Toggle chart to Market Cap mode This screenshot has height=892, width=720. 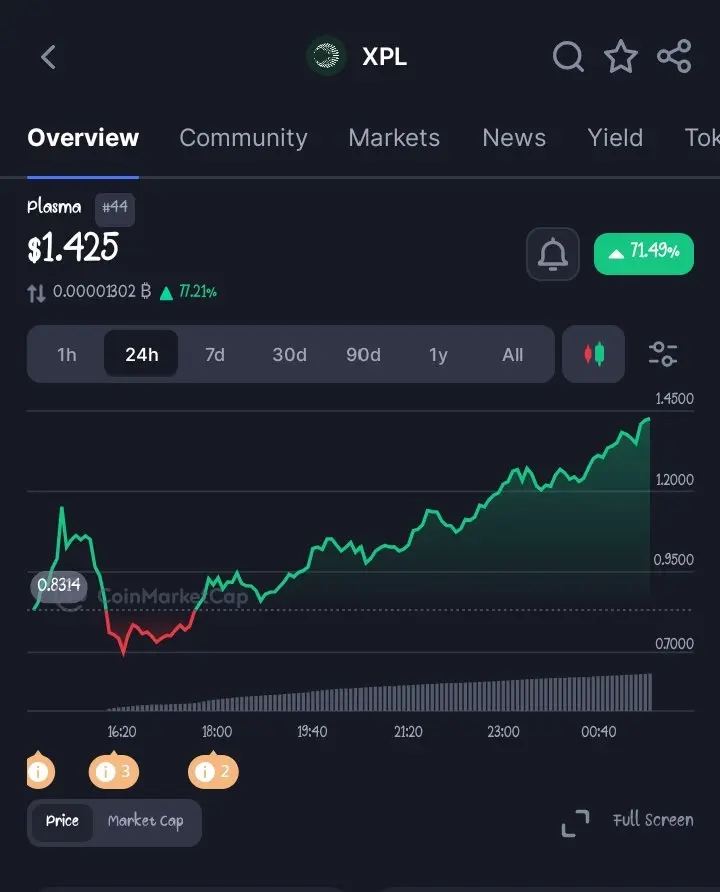click(x=146, y=821)
